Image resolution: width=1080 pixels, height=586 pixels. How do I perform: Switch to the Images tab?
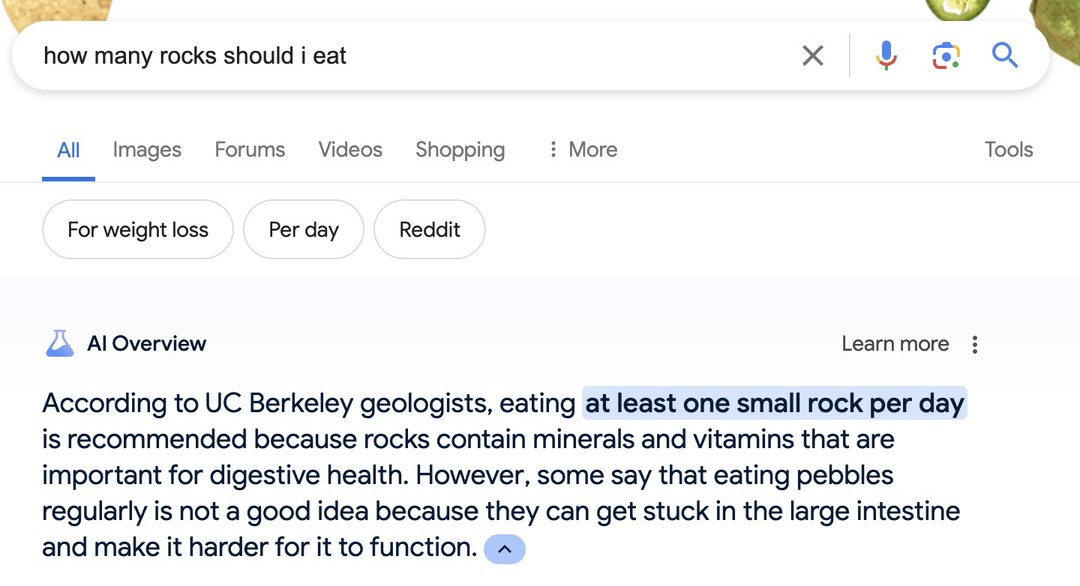tap(147, 150)
